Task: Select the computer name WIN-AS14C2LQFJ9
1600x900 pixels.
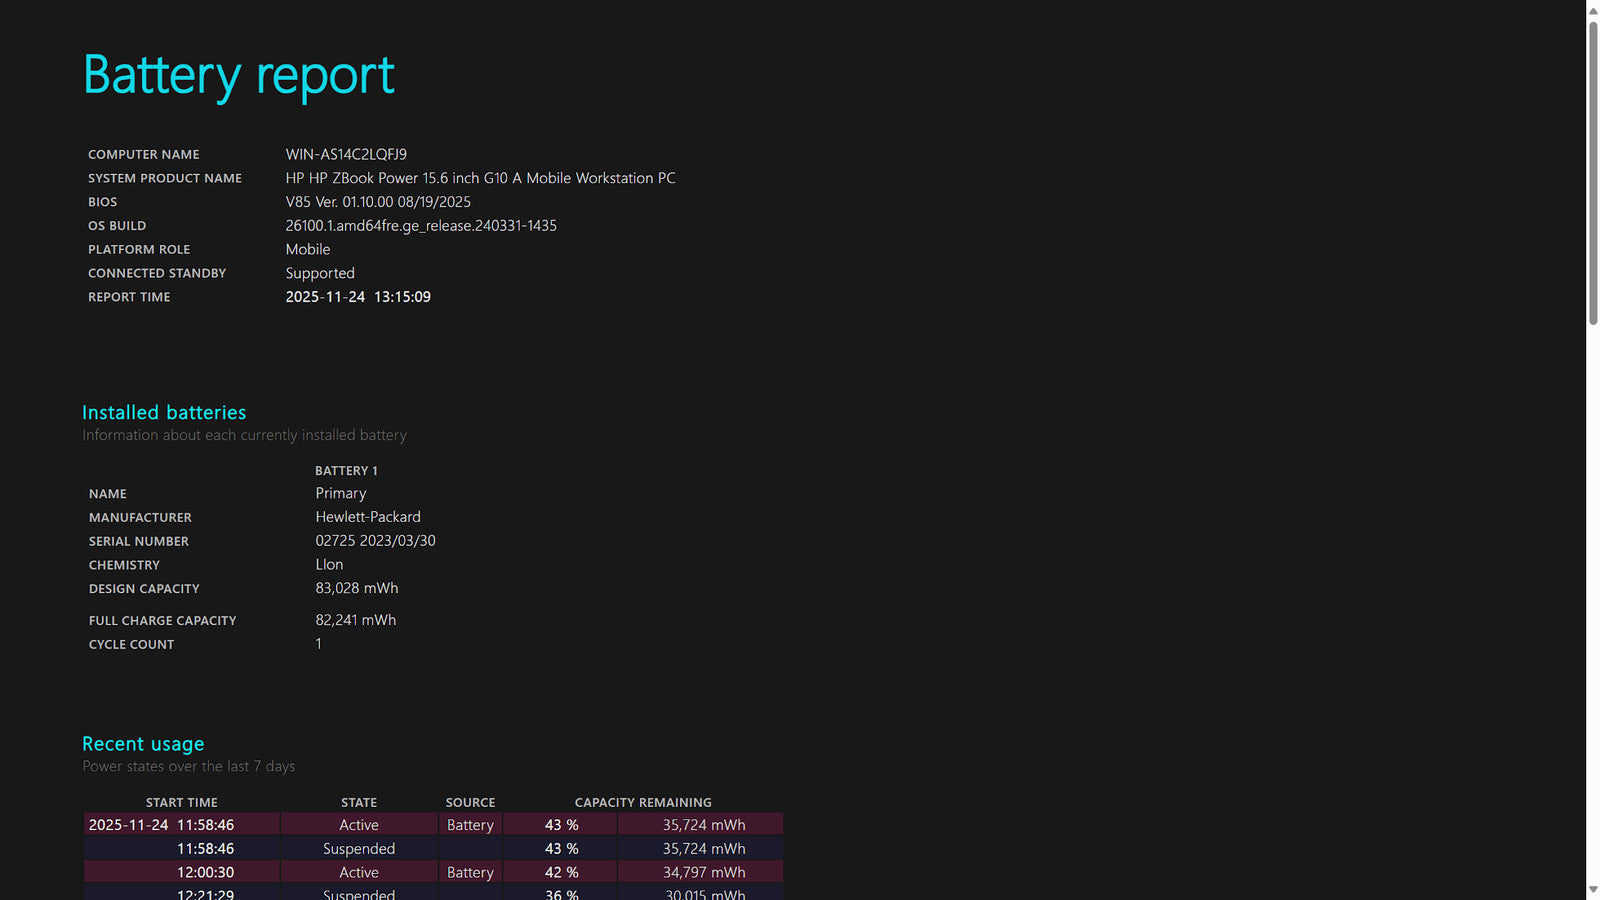Action: pyautogui.click(x=346, y=154)
